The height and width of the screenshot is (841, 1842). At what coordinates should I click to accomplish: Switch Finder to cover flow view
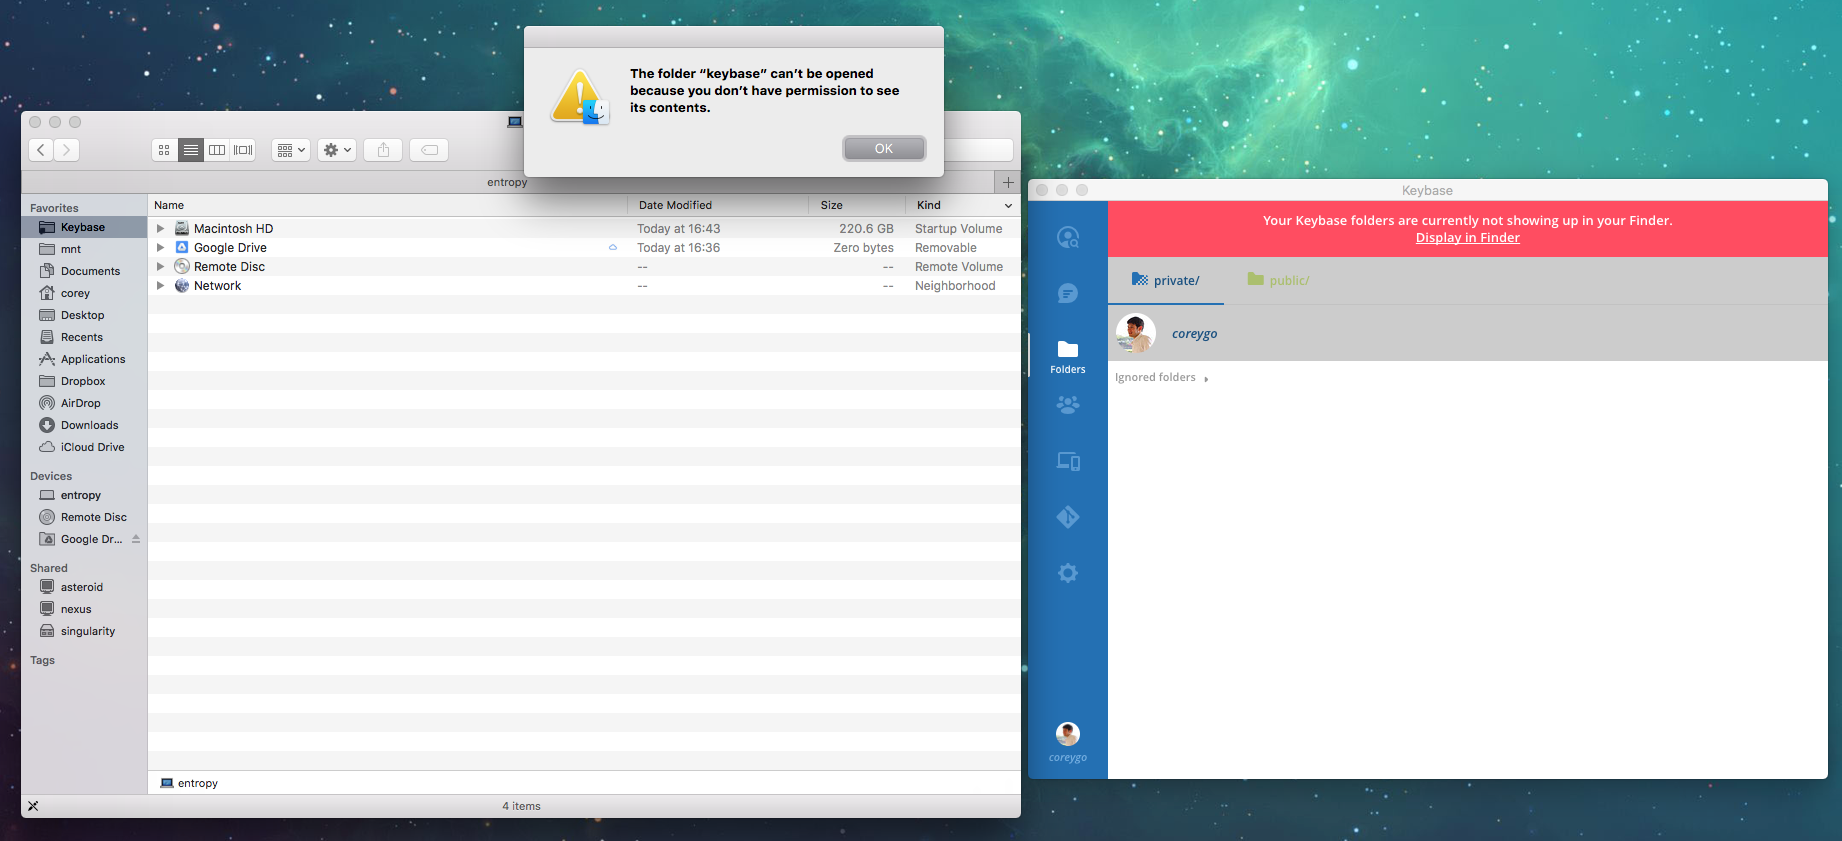[243, 150]
